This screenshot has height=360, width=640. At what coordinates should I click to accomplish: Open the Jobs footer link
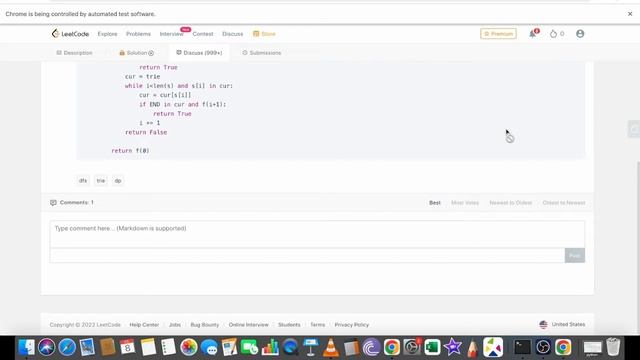(x=175, y=325)
